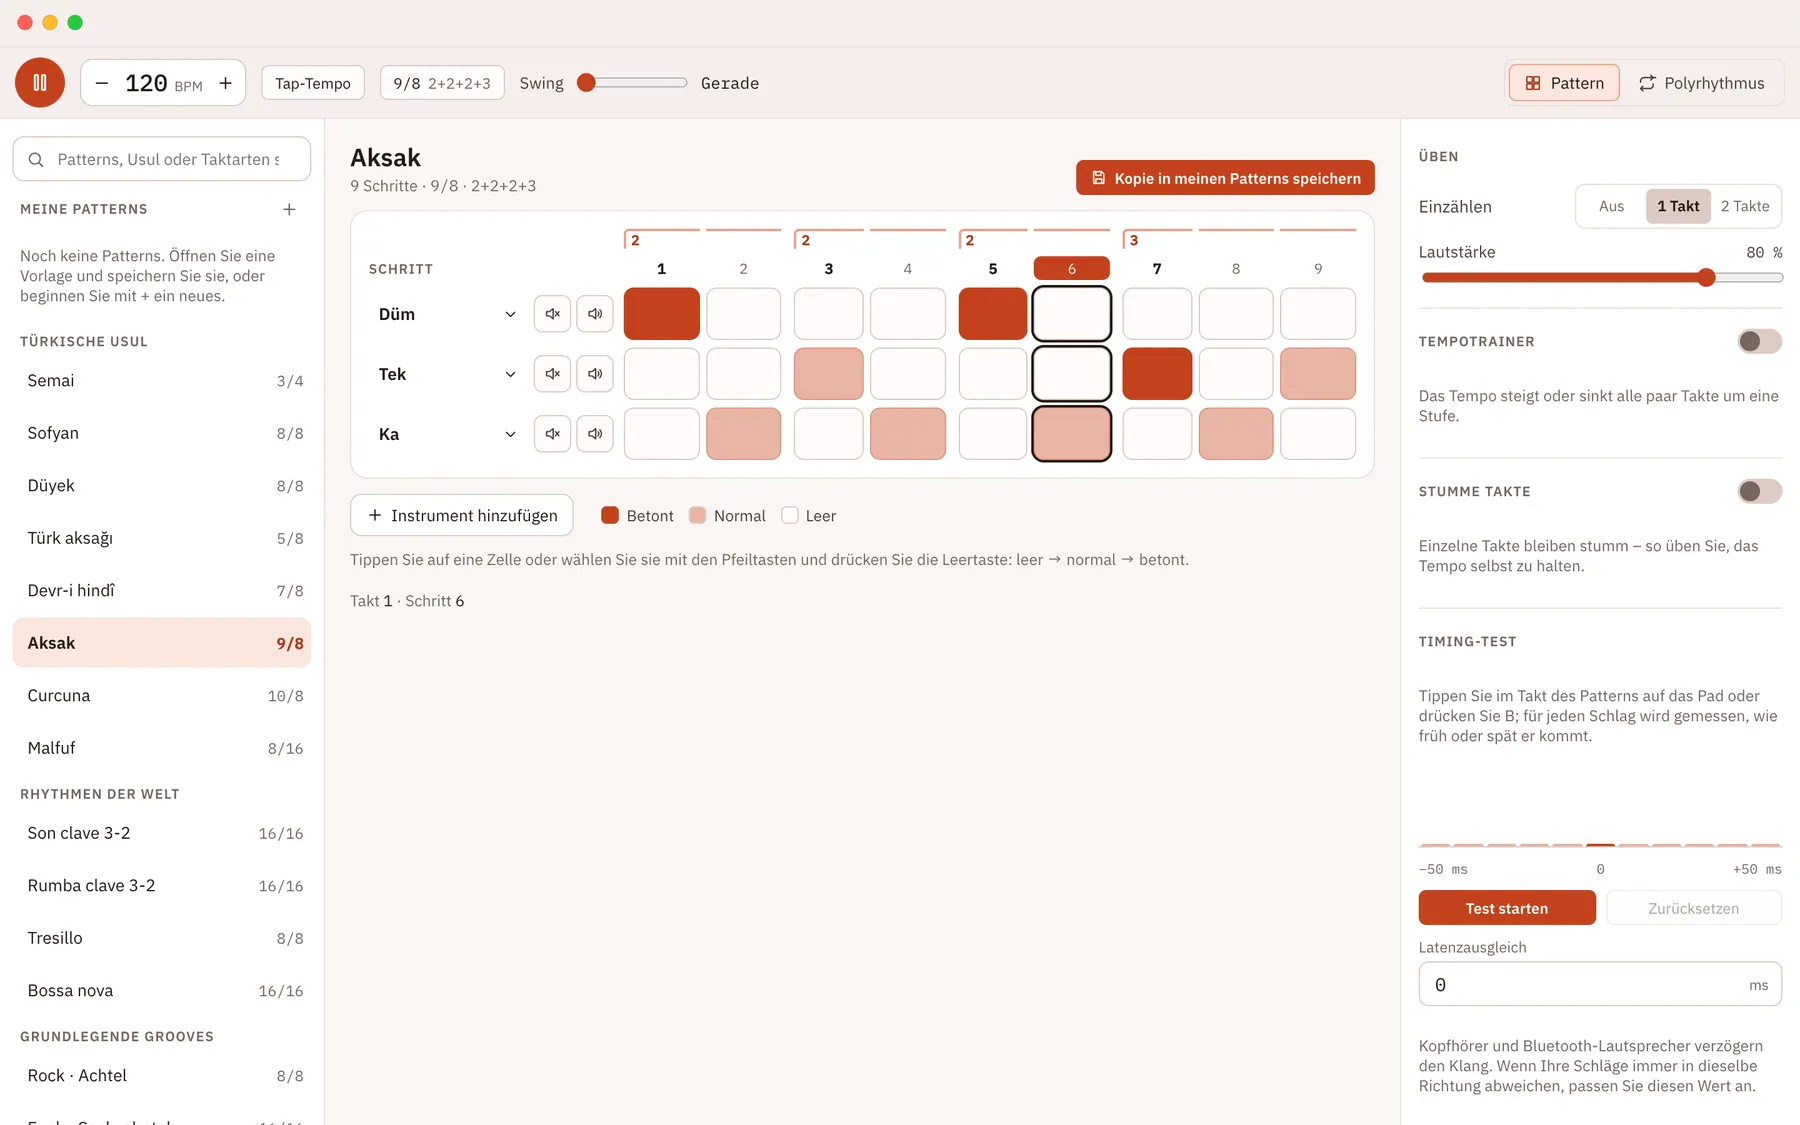
Task: Decrease BPM with the minus button
Action: point(101,83)
